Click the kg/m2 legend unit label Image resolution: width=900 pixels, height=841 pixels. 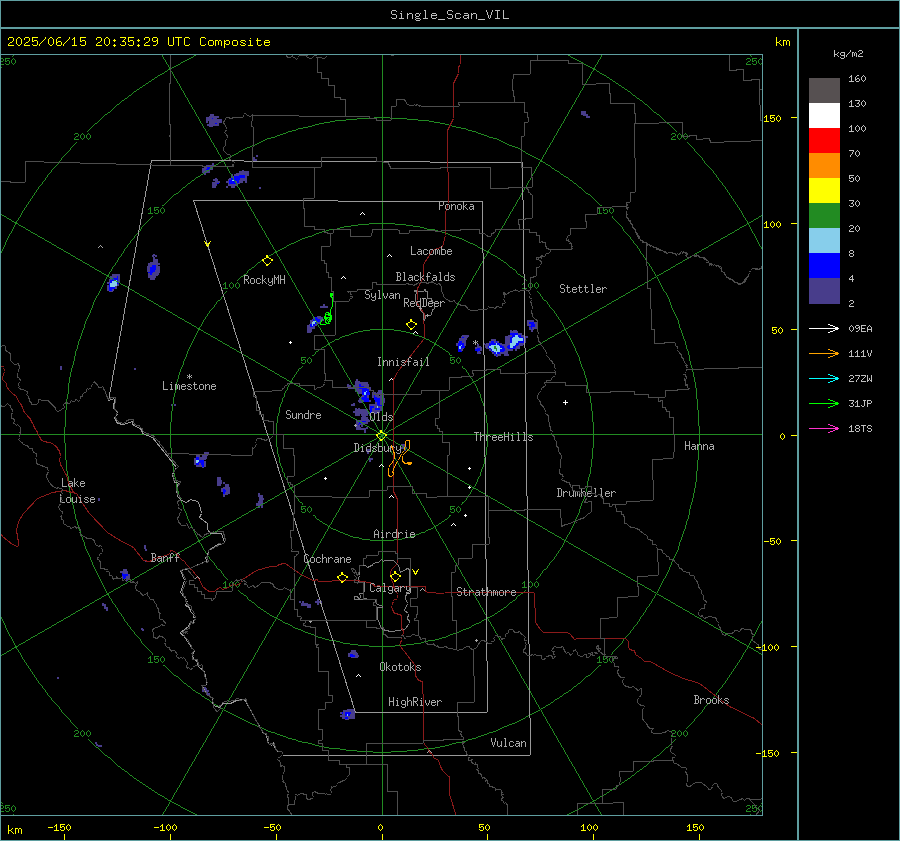point(848,54)
